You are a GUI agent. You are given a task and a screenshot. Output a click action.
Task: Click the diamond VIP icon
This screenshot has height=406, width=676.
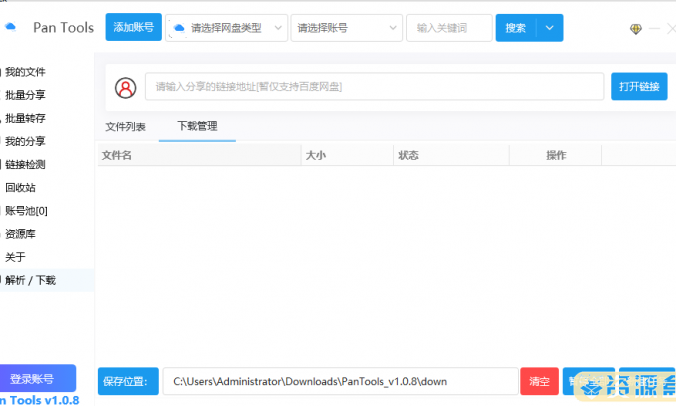635,29
